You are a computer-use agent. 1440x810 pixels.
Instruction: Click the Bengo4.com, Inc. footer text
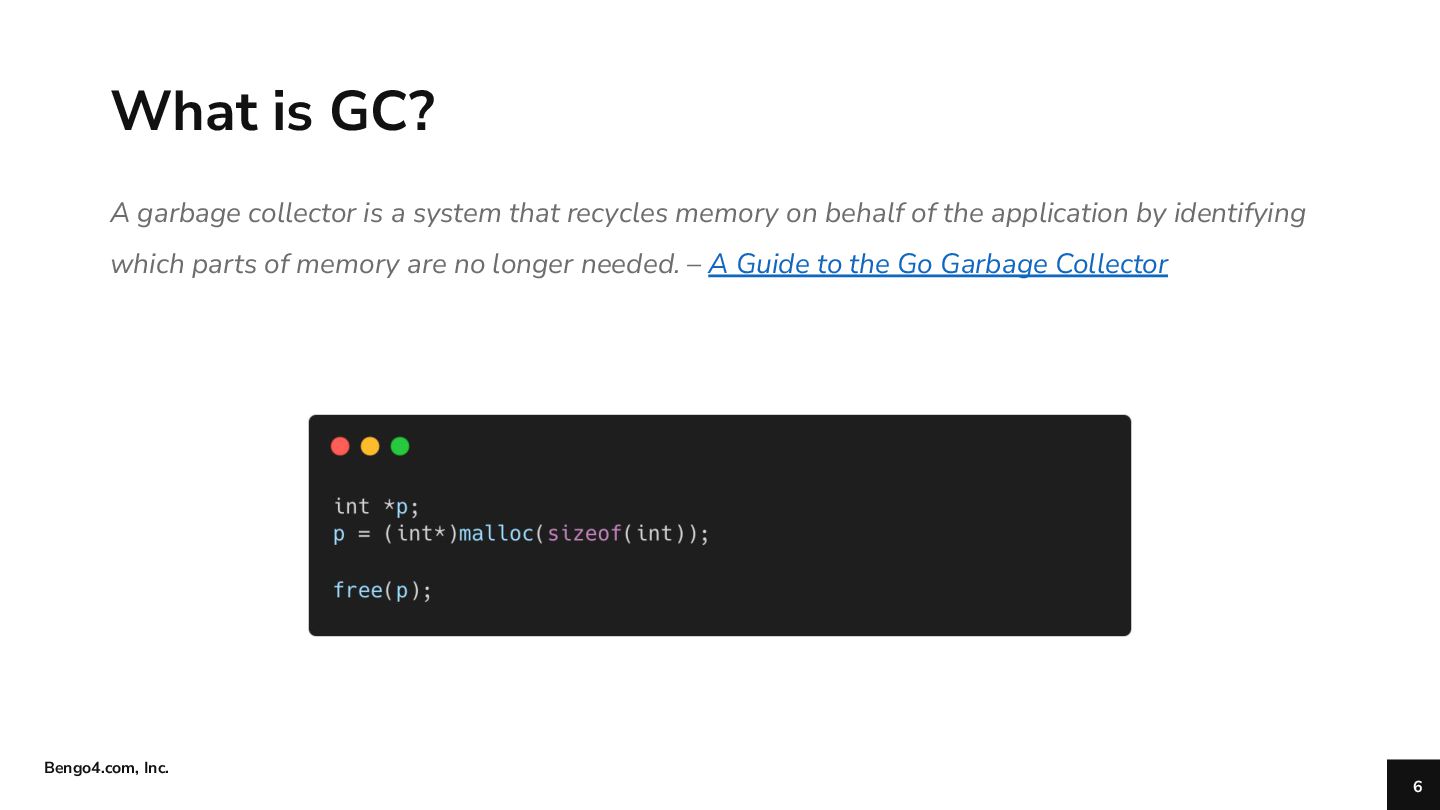coord(106,768)
